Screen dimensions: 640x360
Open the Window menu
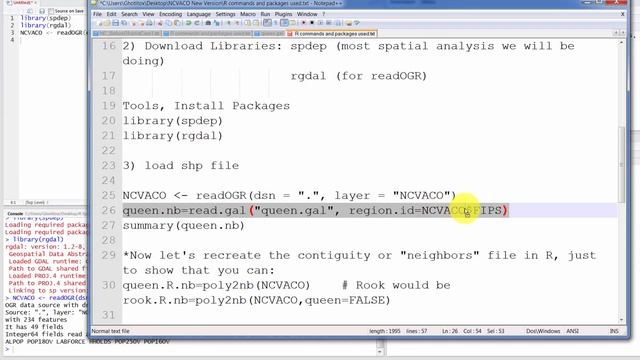(x=307, y=14)
